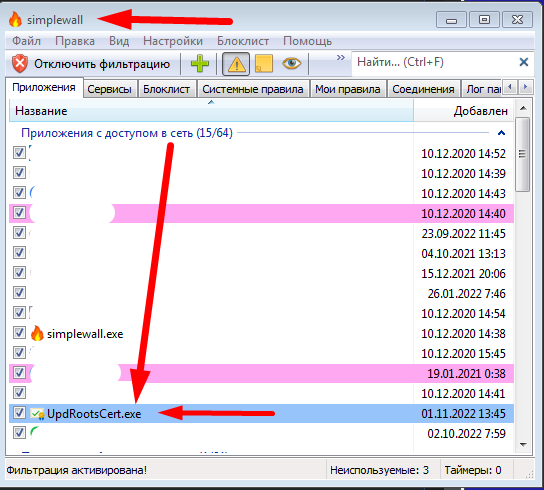The width and height of the screenshot is (544, 490).
Task: Open the Правка menu
Action: pos(75,41)
